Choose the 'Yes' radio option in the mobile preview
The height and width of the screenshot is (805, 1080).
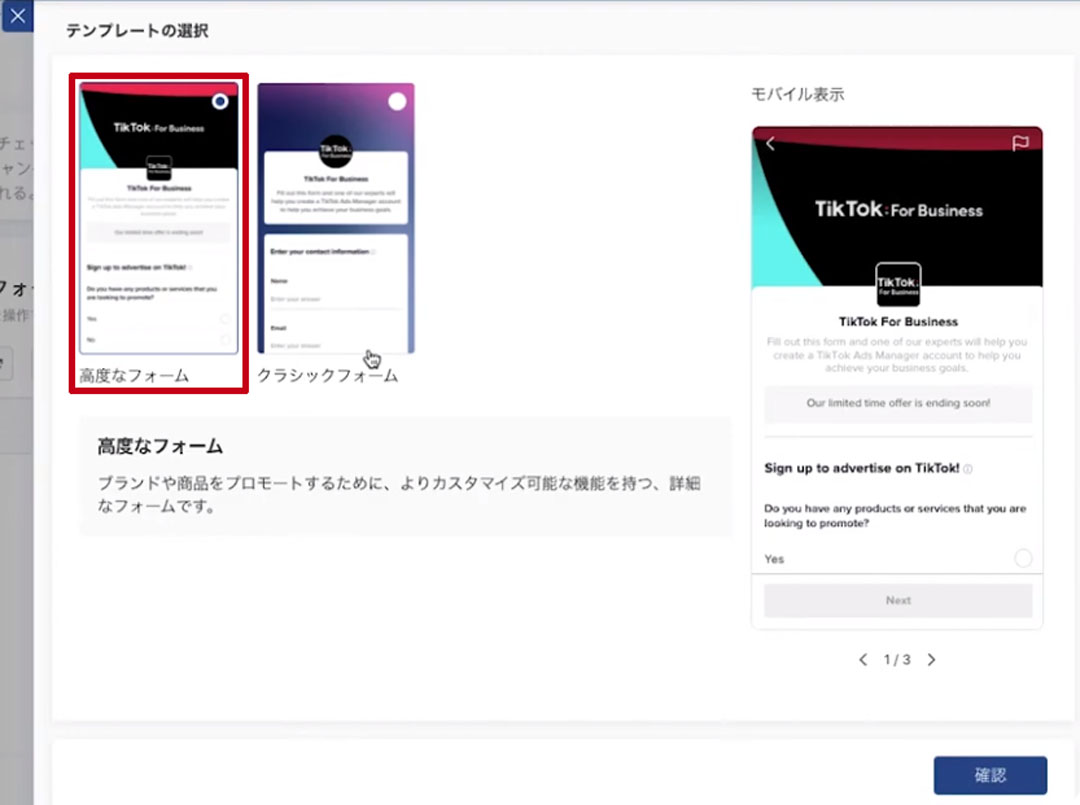pos(1022,559)
